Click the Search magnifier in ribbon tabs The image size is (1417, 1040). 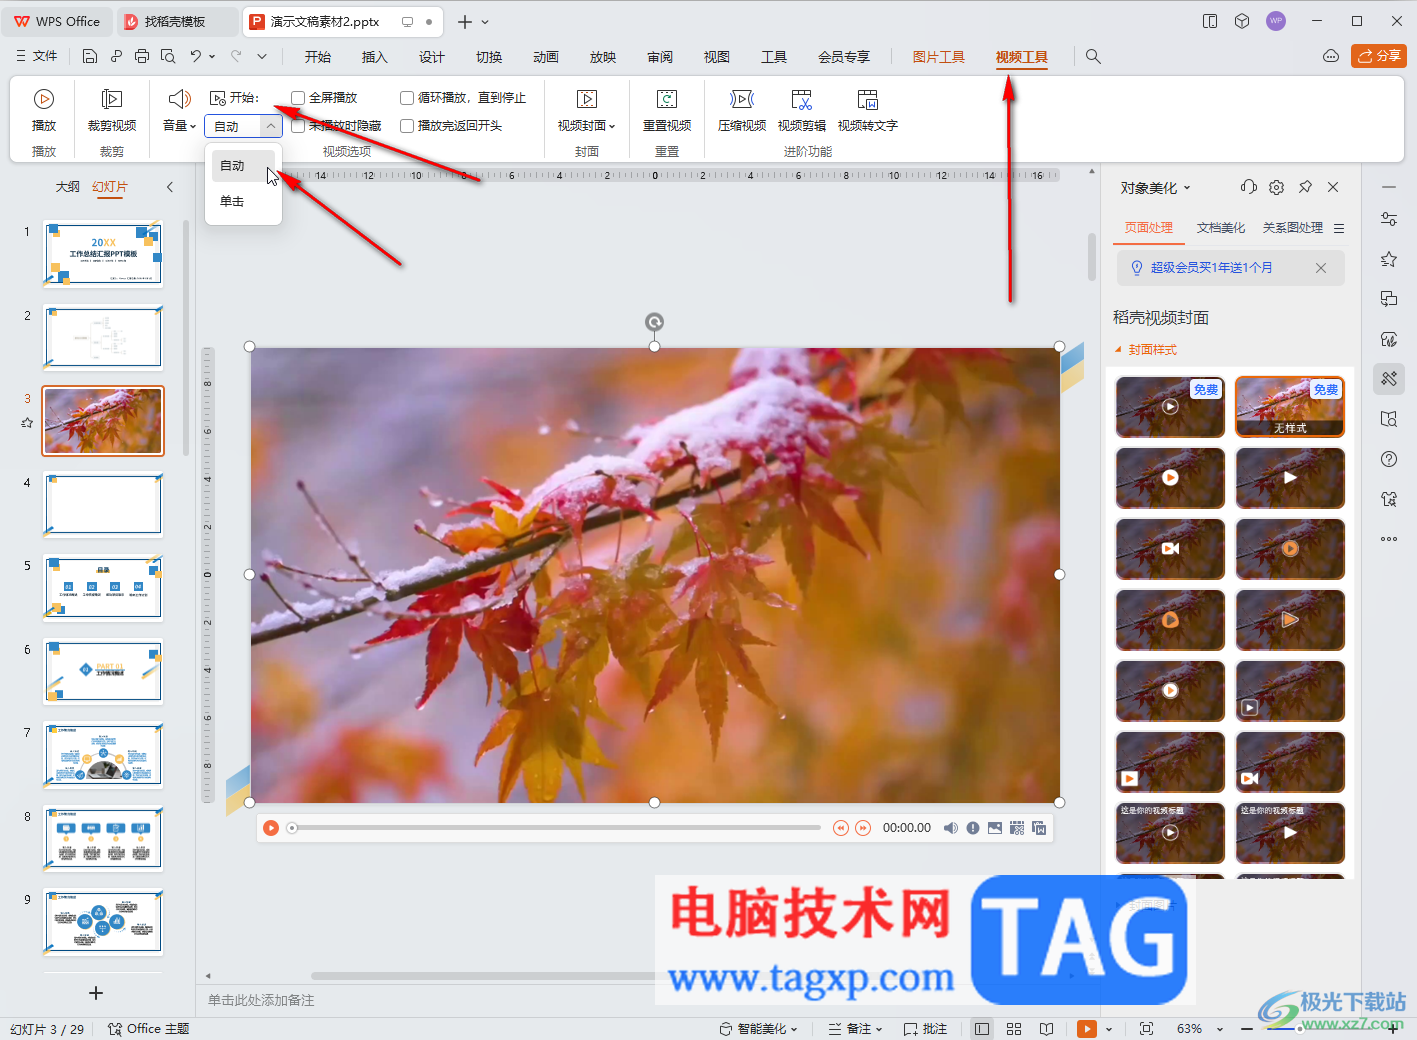(x=1093, y=57)
